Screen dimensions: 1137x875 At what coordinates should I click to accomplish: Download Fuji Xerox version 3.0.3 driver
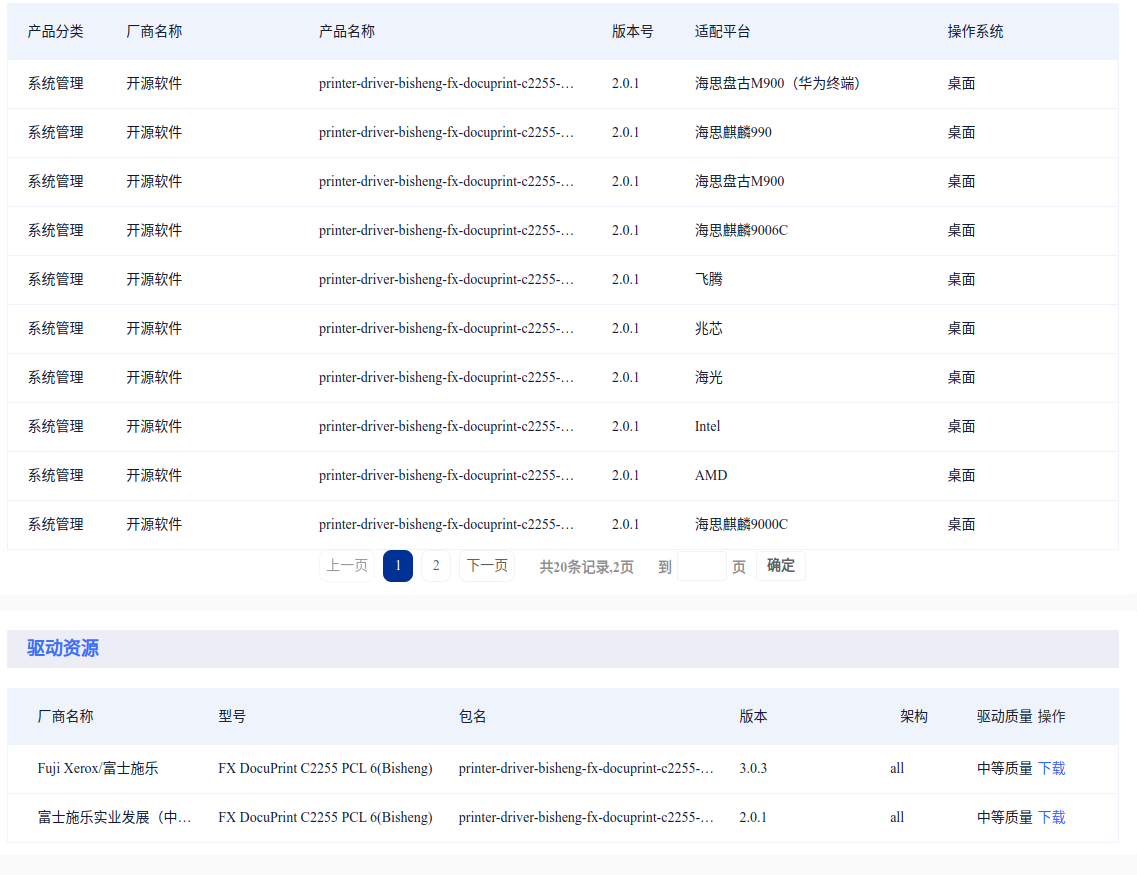1051,768
